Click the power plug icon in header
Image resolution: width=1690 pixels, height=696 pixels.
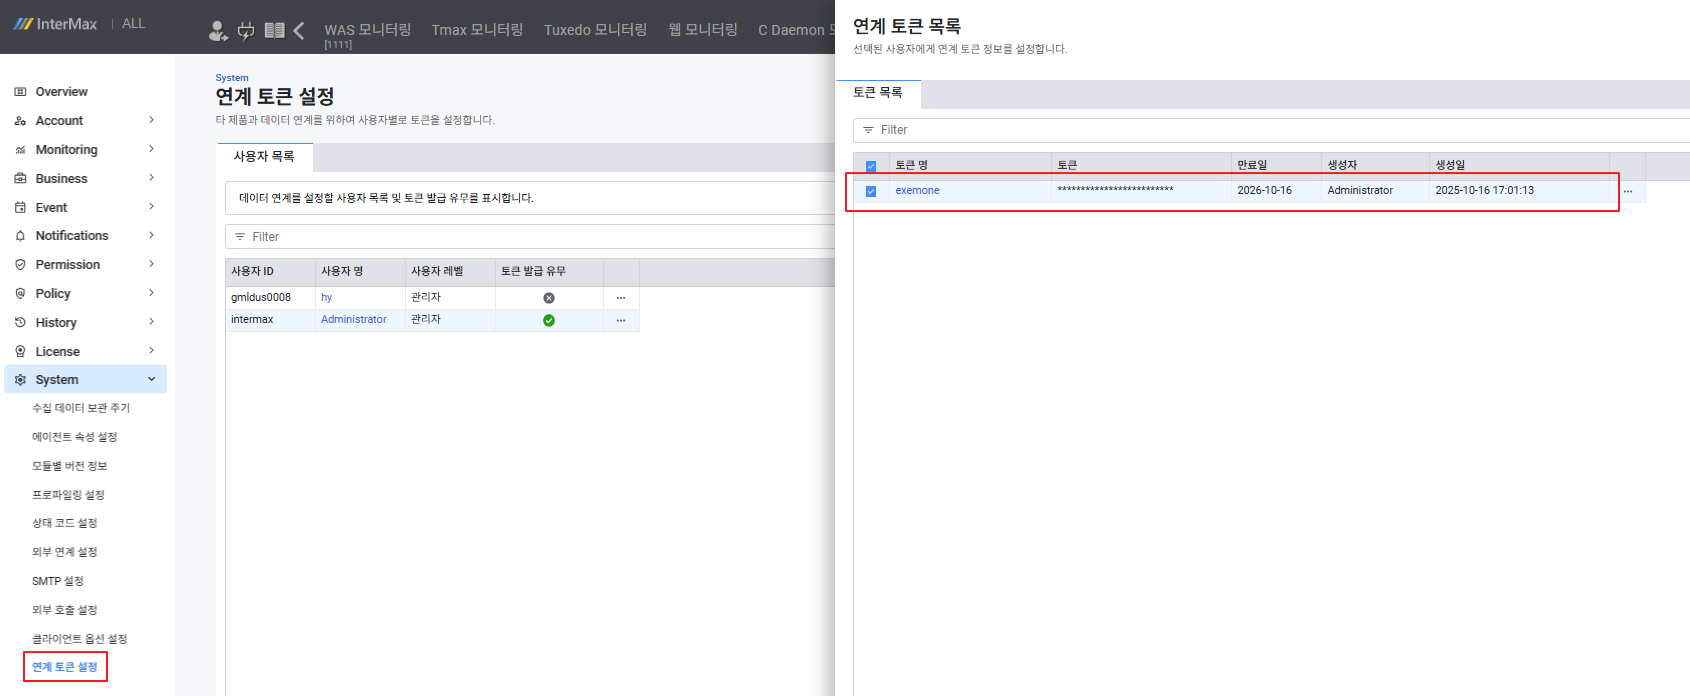click(246, 31)
